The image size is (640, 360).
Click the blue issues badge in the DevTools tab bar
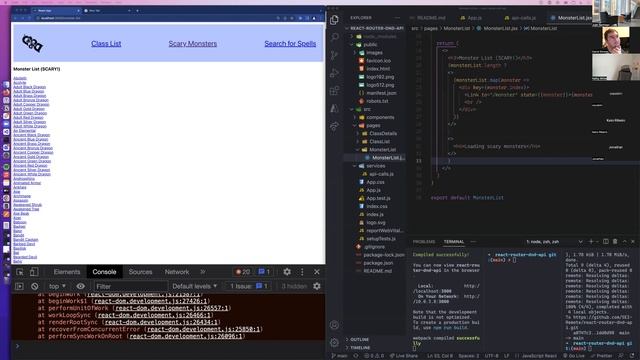click(263, 272)
